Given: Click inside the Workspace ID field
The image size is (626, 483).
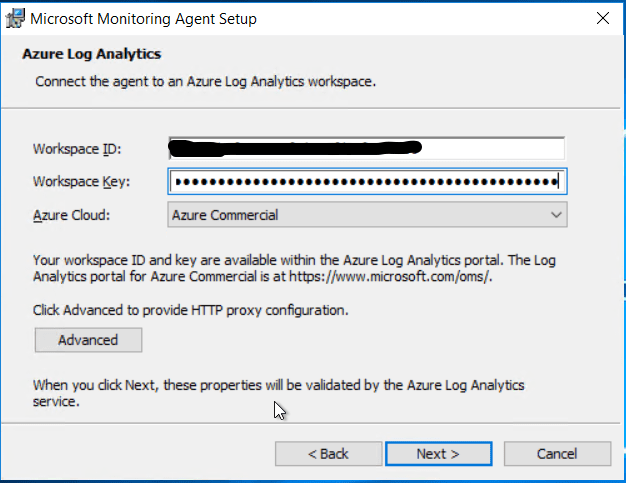Looking at the screenshot, I should pos(366,149).
